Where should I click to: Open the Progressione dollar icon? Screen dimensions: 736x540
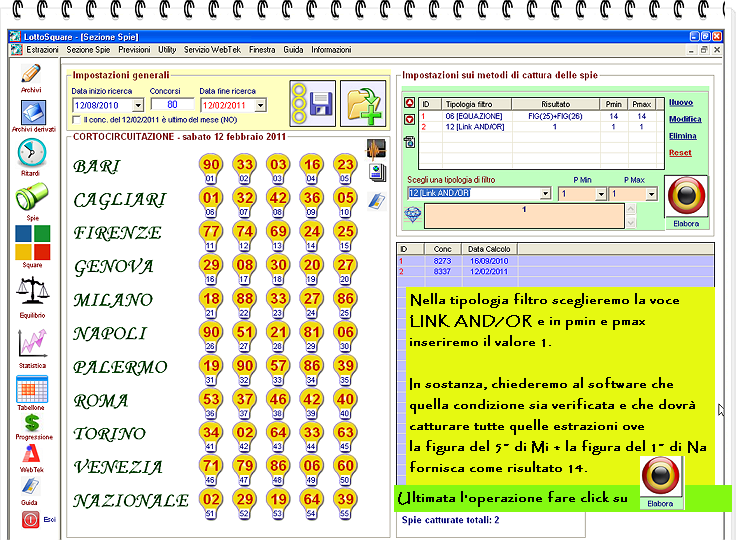(x=32, y=423)
